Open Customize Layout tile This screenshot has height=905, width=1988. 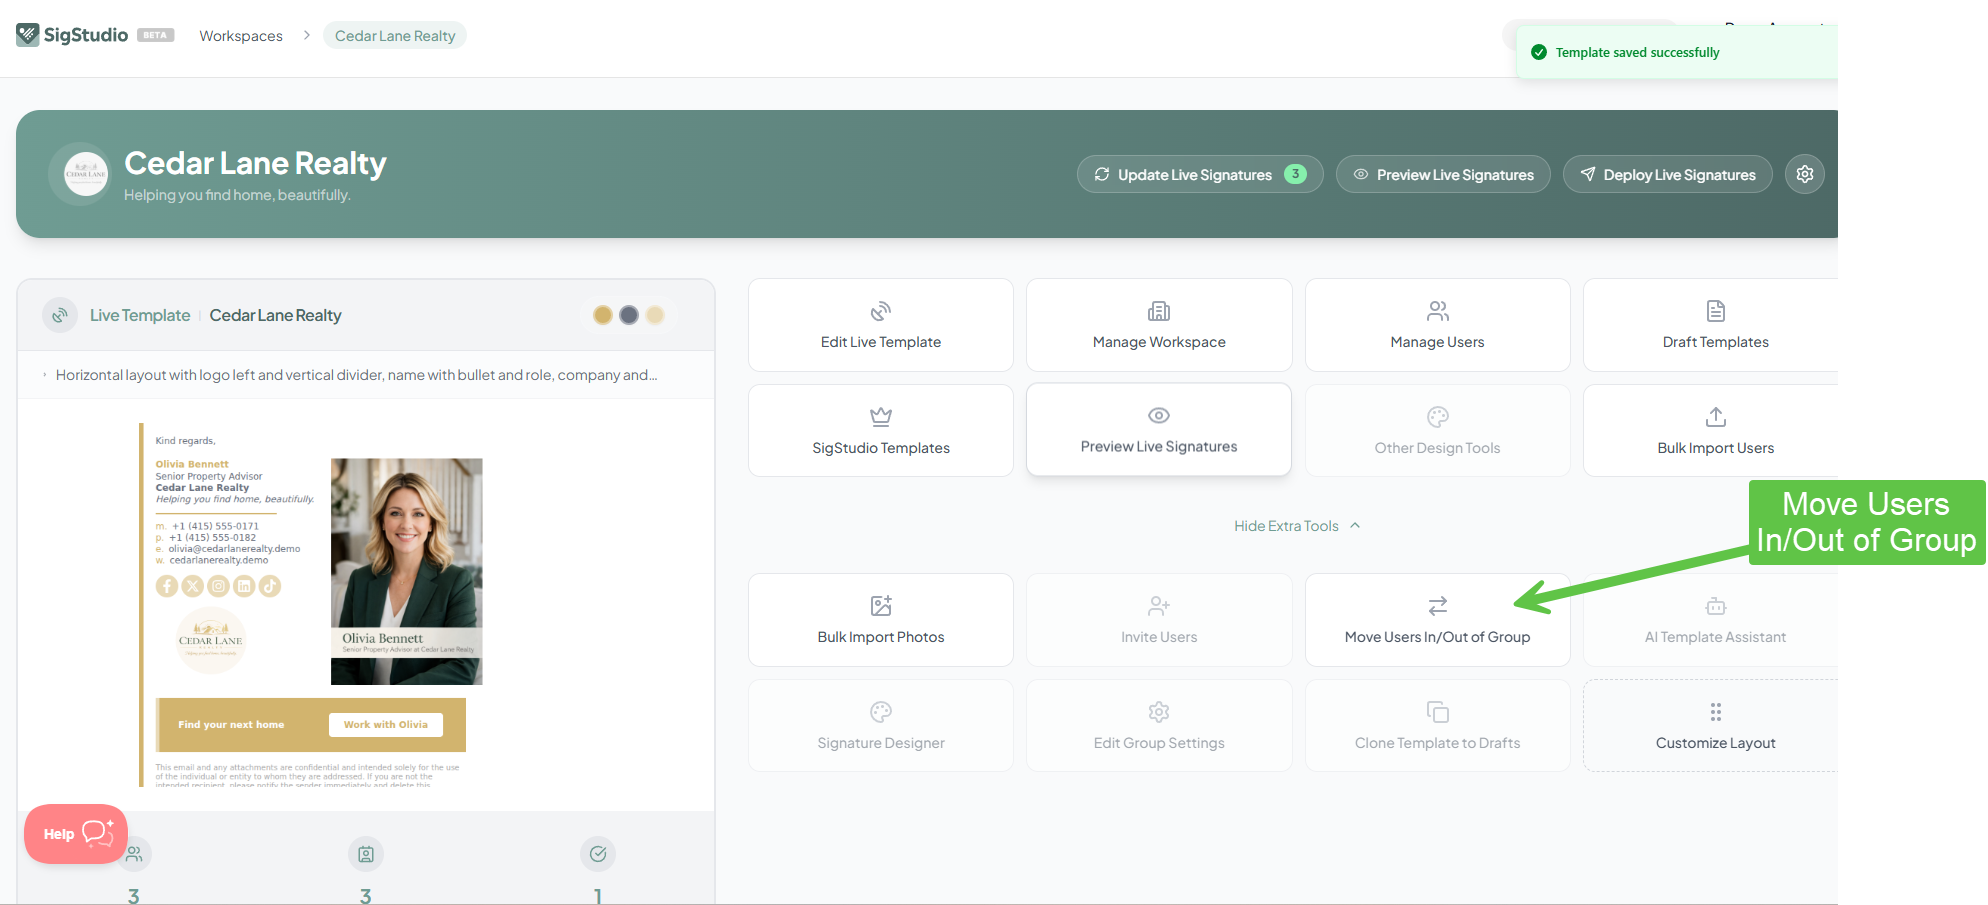(x=1711, y=726)
